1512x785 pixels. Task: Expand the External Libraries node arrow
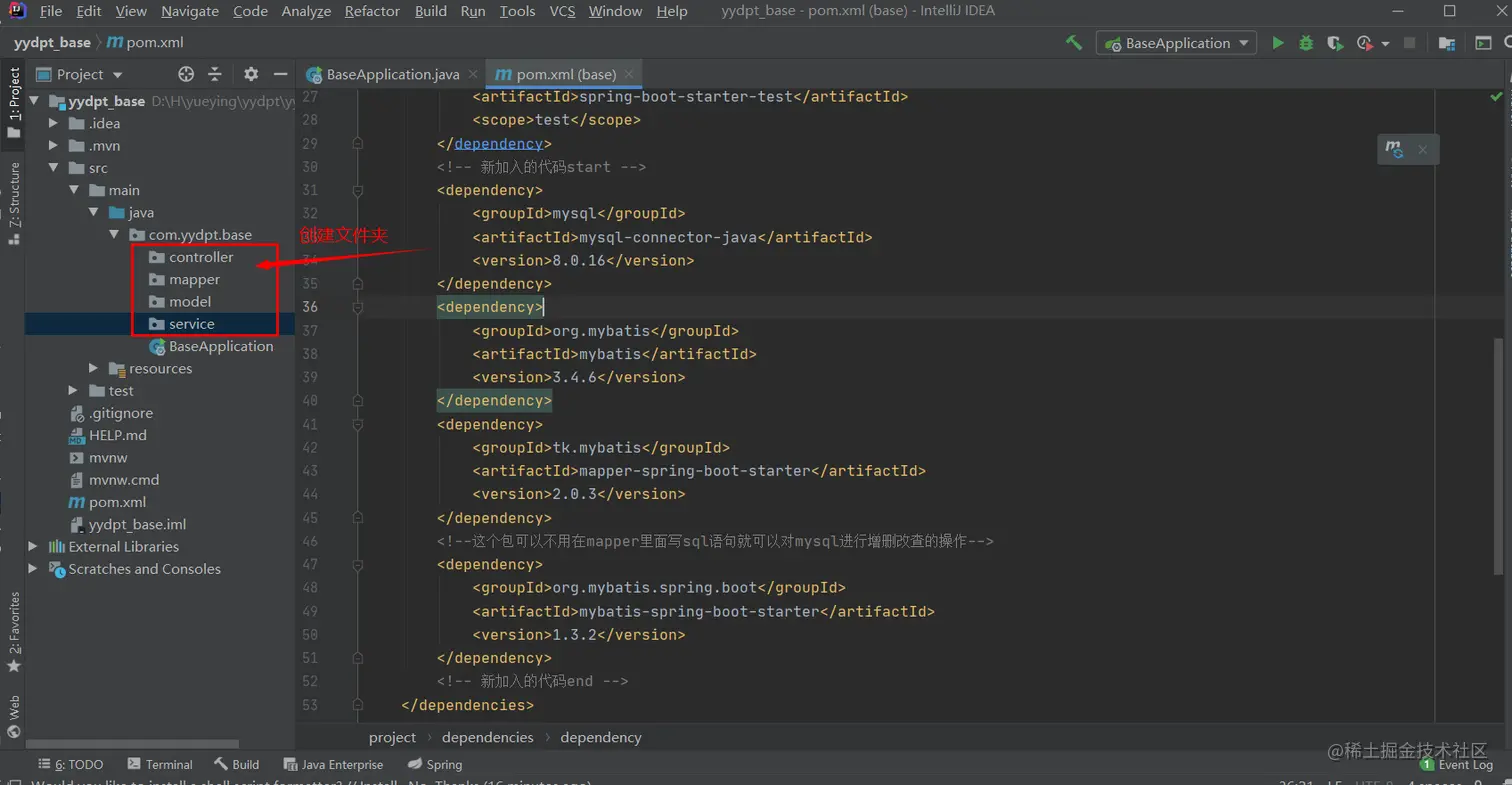[34, 547]
